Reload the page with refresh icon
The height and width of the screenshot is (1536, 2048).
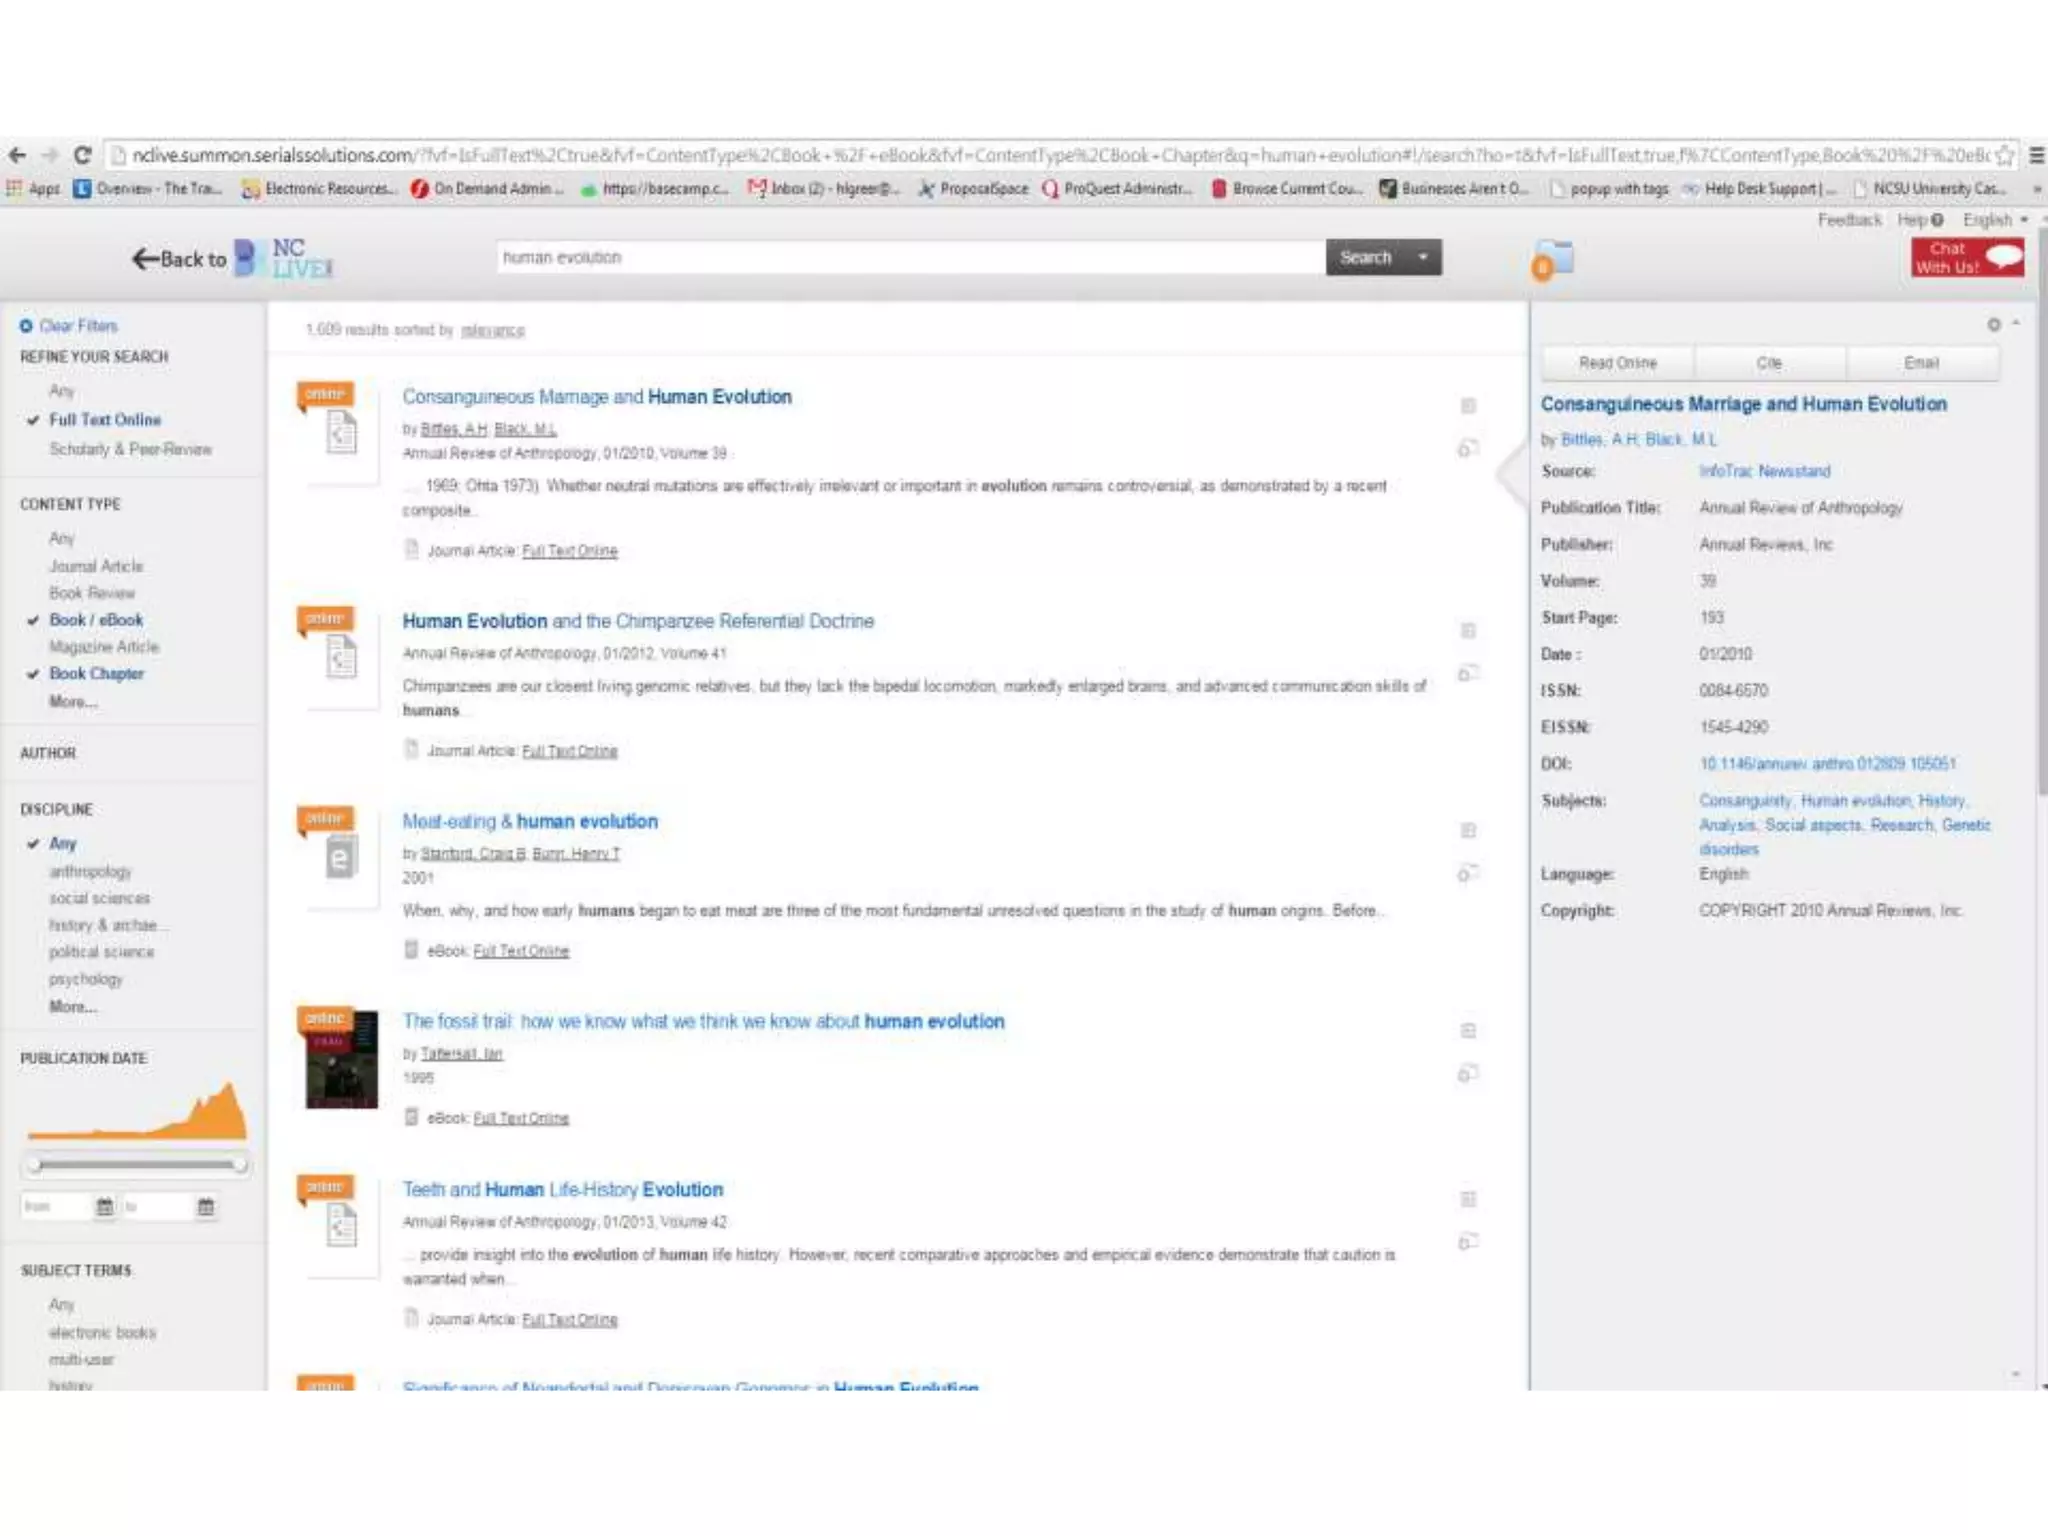click(x=83, y=155)
